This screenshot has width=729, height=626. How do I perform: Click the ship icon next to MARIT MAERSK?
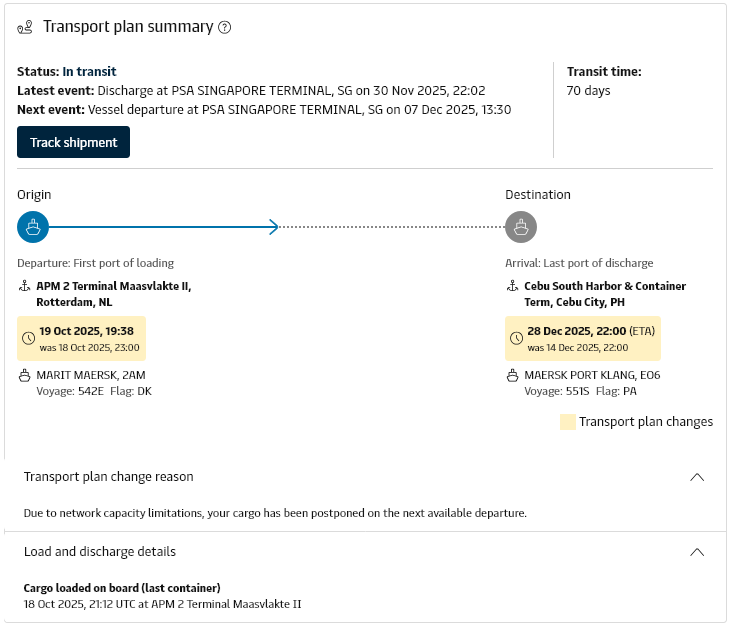[x=24, y=376]
